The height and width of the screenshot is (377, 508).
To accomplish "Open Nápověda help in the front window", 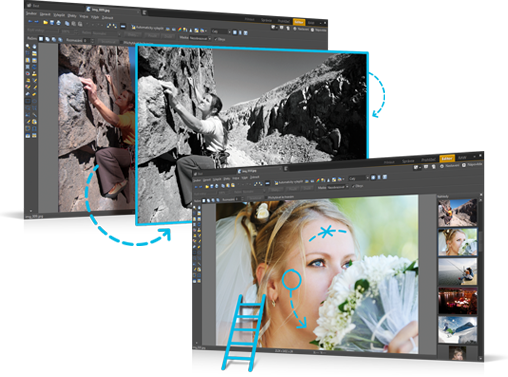I will click(x=472, y=165).
